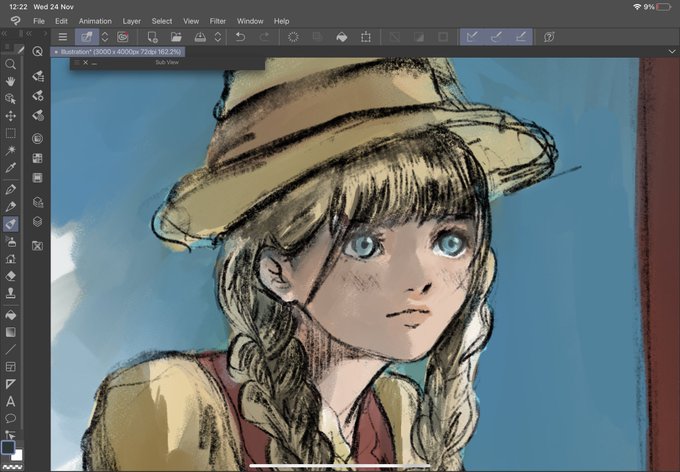The width and height of the screenshot is (680, 472).
Task: Open the Help menu
Action: 281,21
